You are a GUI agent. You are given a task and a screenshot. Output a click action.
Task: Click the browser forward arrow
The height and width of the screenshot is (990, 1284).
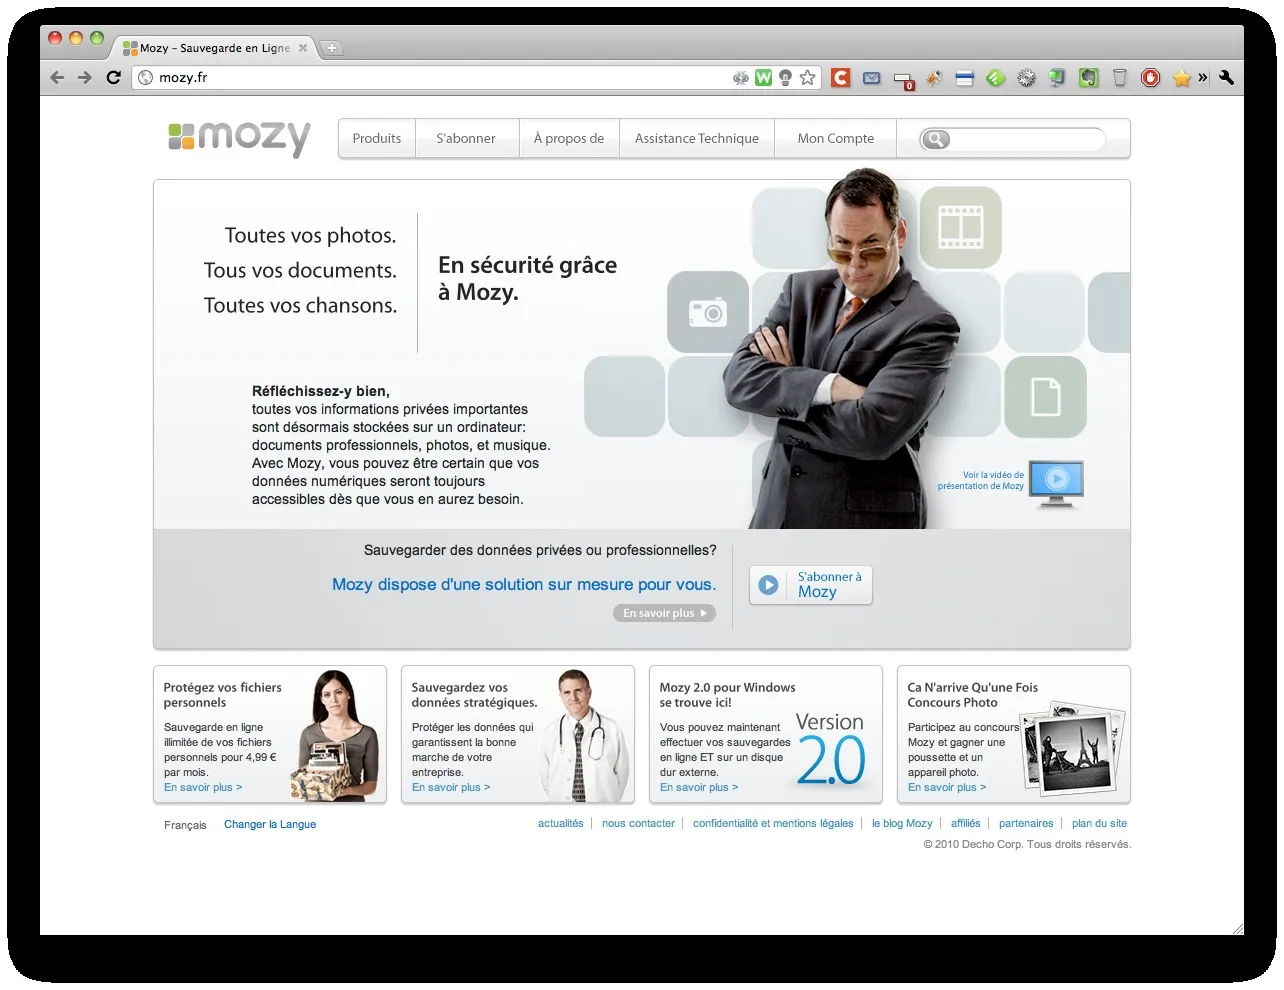85,77
